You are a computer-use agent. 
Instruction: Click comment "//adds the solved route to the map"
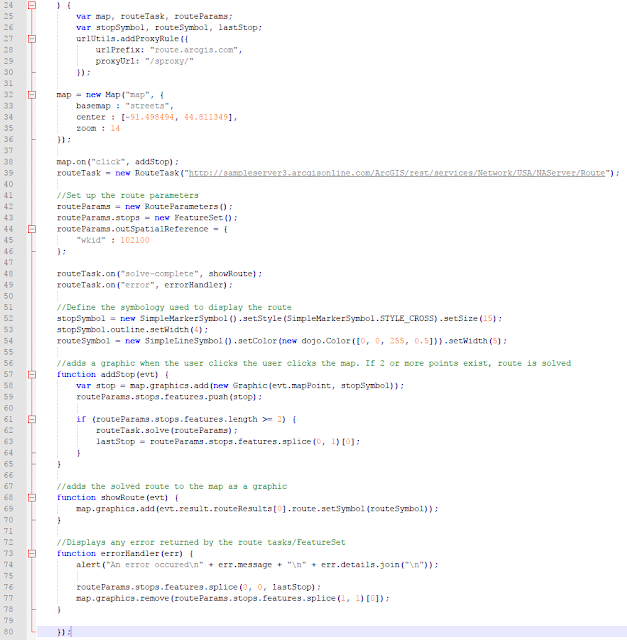coord(172,487)
